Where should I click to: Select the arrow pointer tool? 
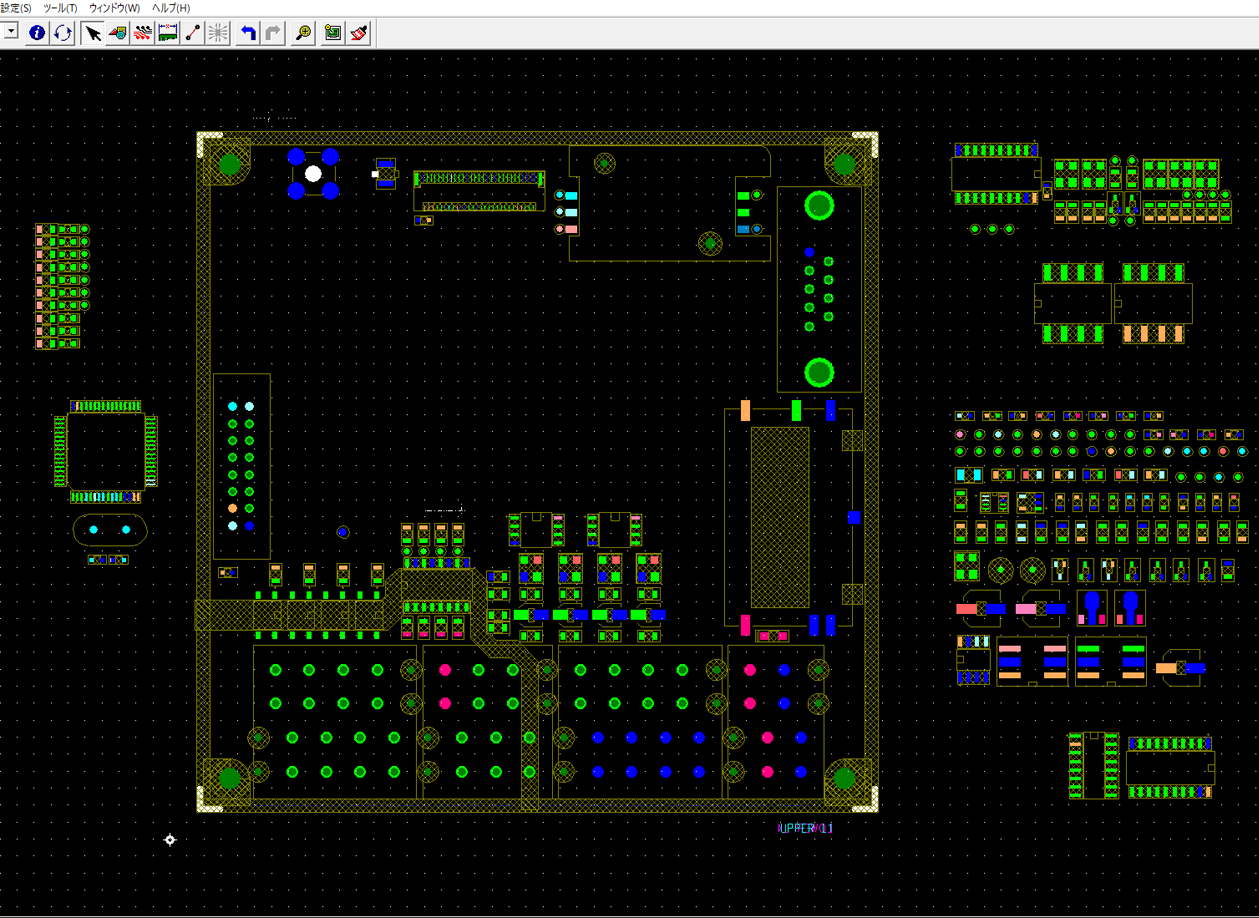[93, 33]
